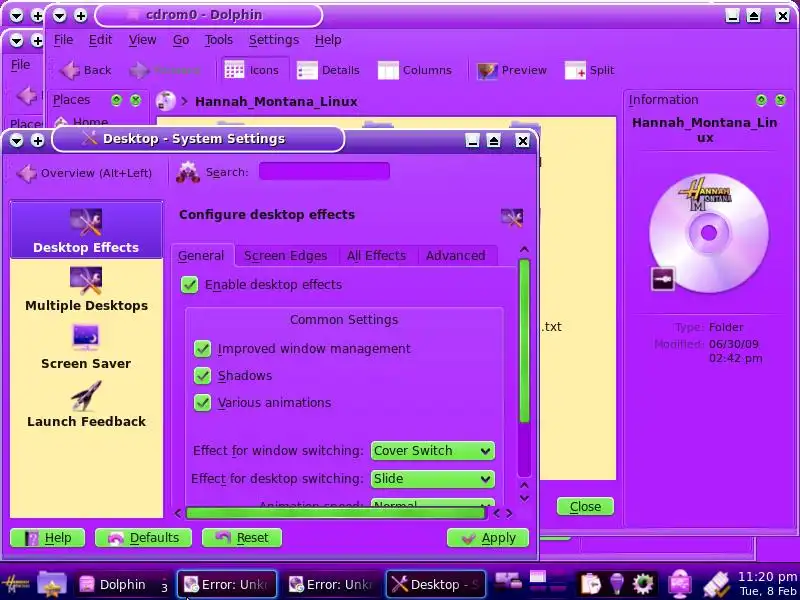This screenshot has height=600, width=800.
Task: Open the Help menu in Dolphin
Action: pos(328,40)
